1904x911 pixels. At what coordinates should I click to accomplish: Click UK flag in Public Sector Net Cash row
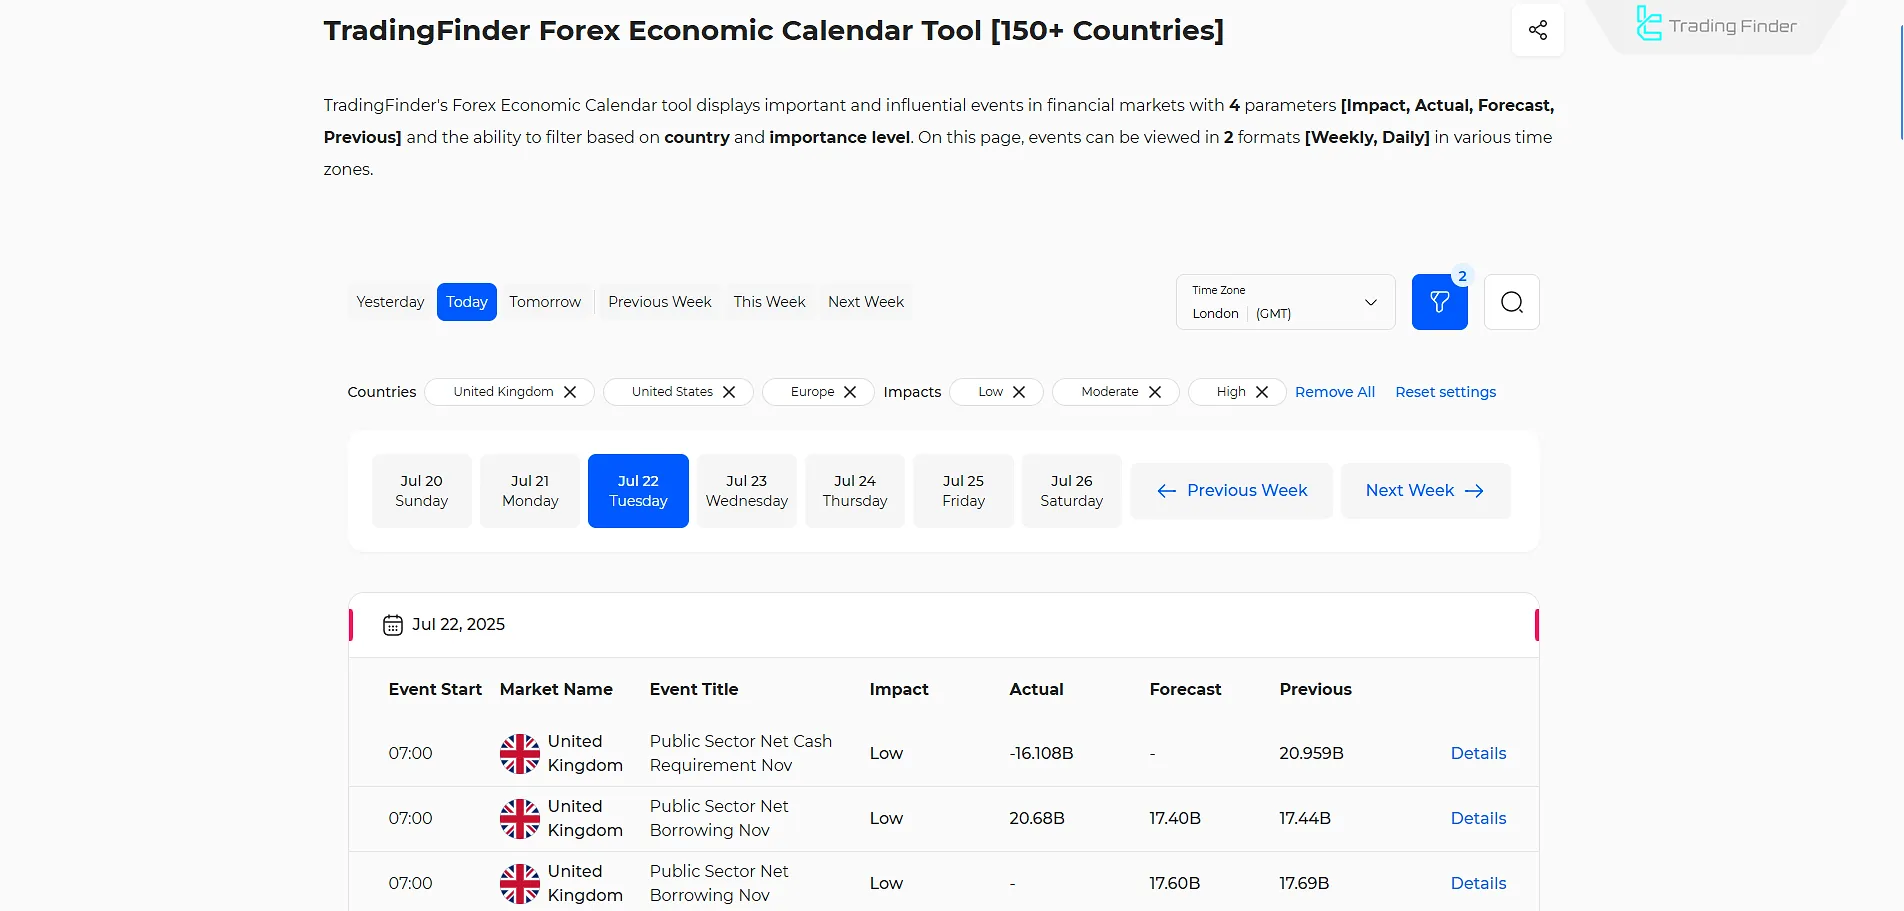click(x=520, y=754)
